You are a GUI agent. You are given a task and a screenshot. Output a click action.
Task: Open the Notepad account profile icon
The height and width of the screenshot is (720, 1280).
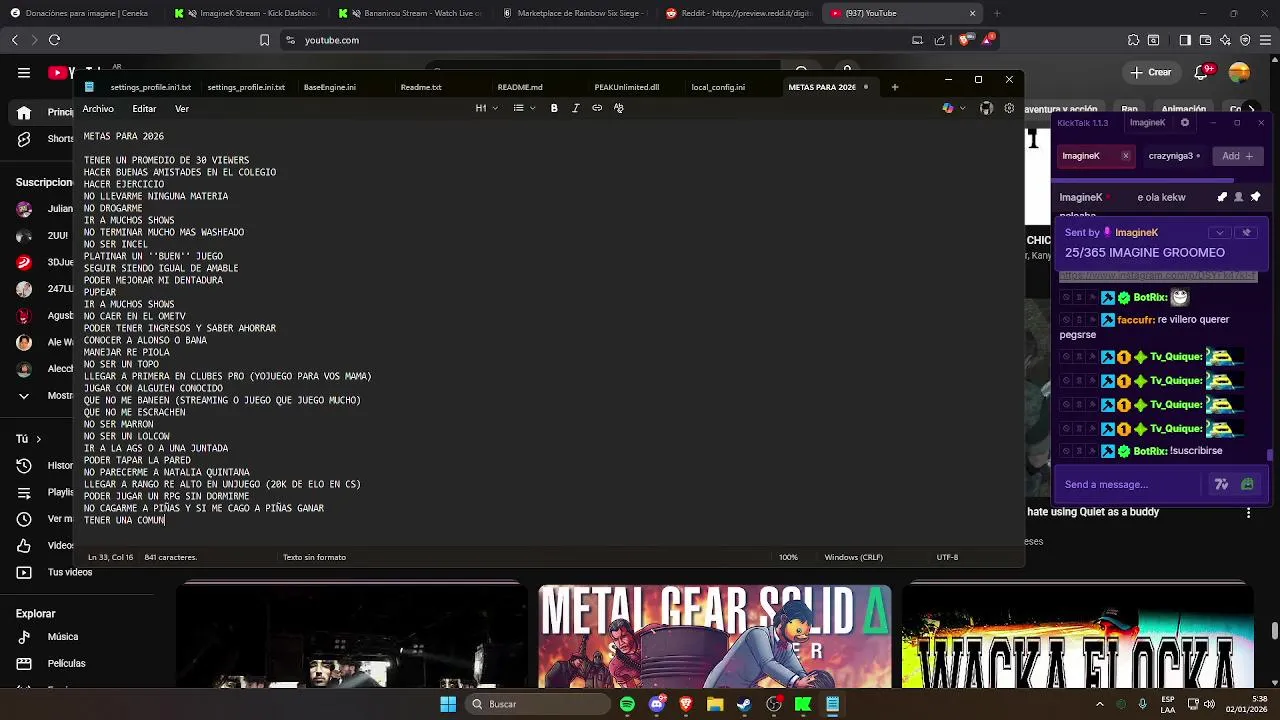point(986,108)
